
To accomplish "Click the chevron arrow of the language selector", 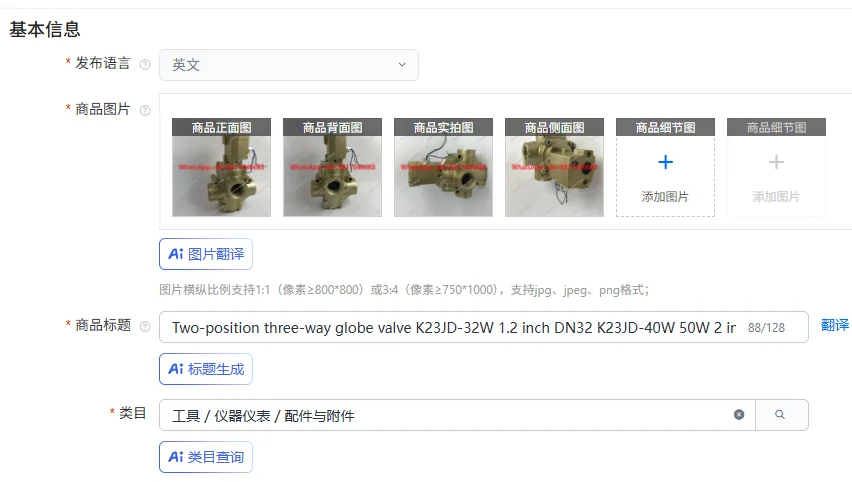I will 402,65.
